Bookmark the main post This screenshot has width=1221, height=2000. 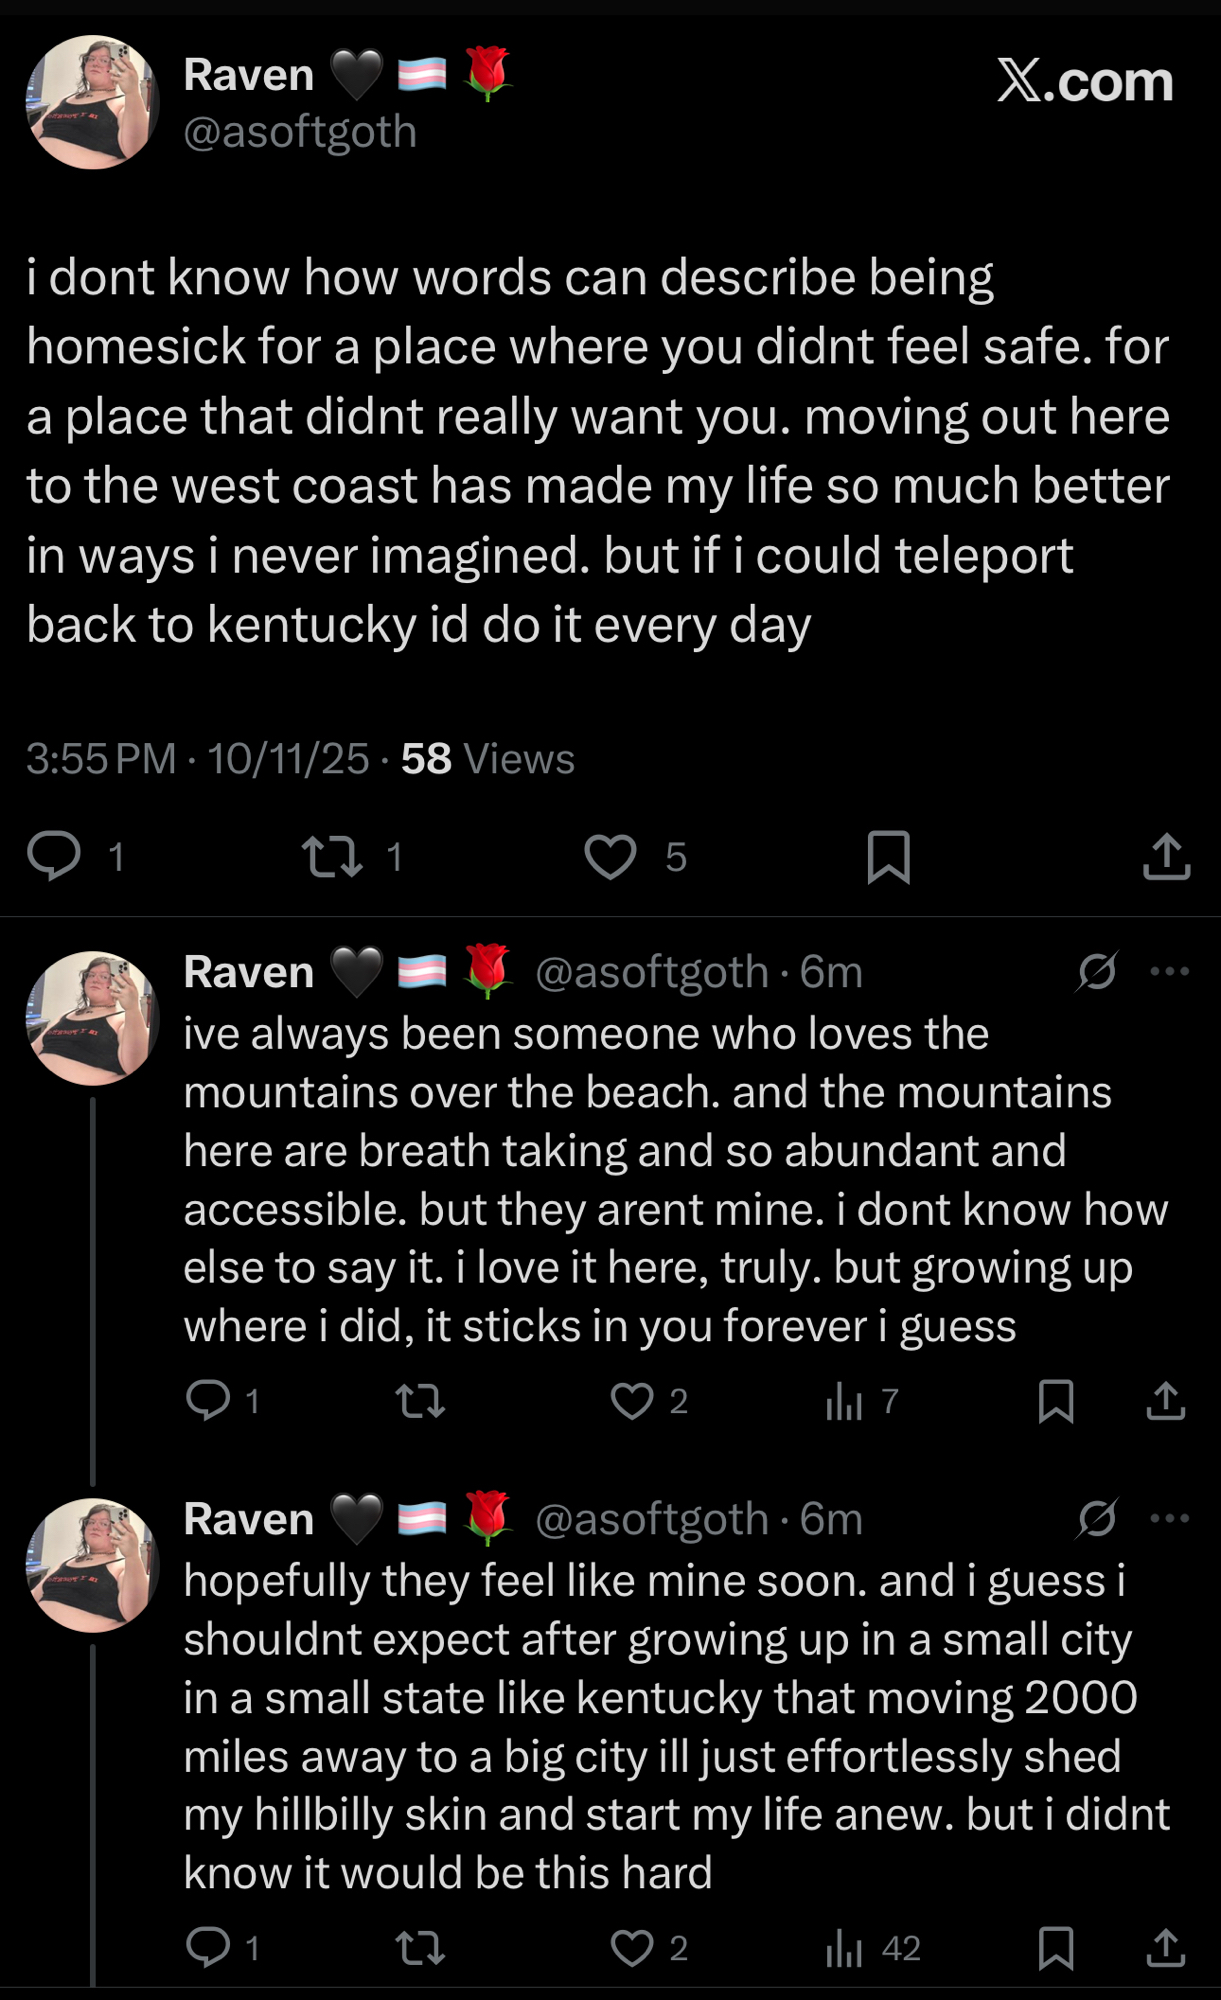(x=888, y=857)
